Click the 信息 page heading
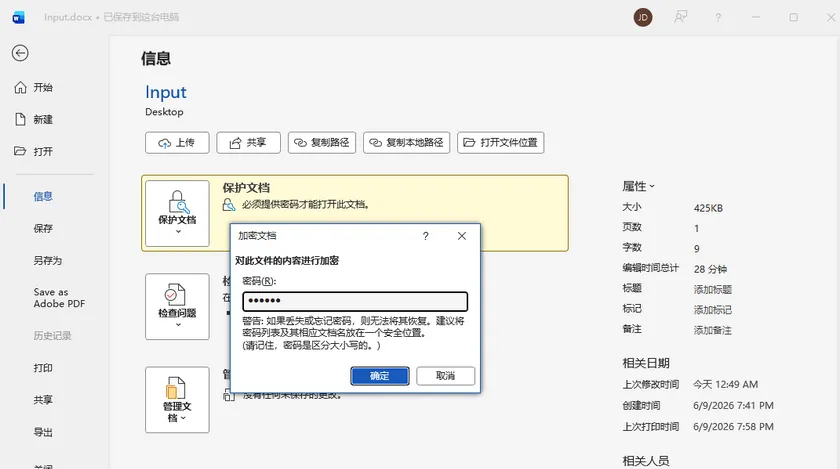 [156, 58]
